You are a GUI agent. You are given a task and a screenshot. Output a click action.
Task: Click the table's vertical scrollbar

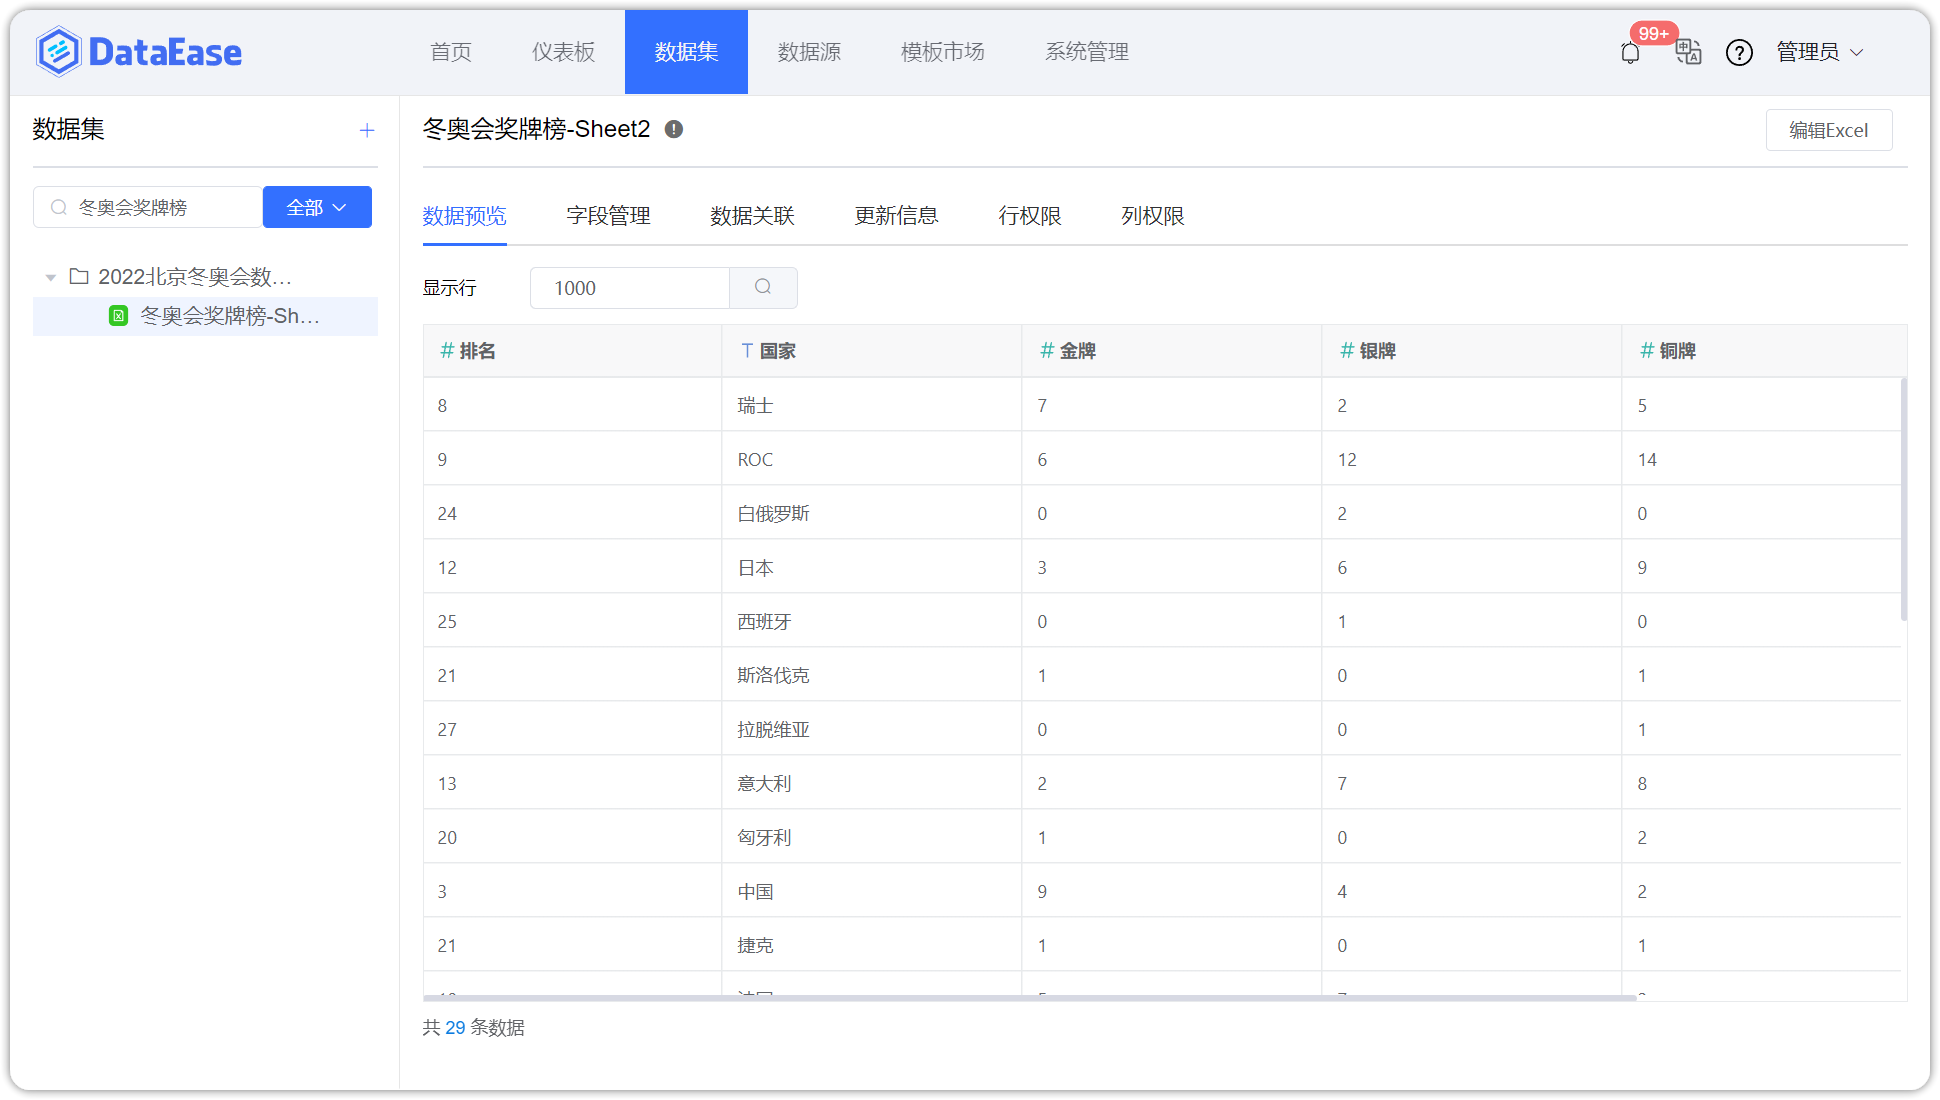[1903, 500]
